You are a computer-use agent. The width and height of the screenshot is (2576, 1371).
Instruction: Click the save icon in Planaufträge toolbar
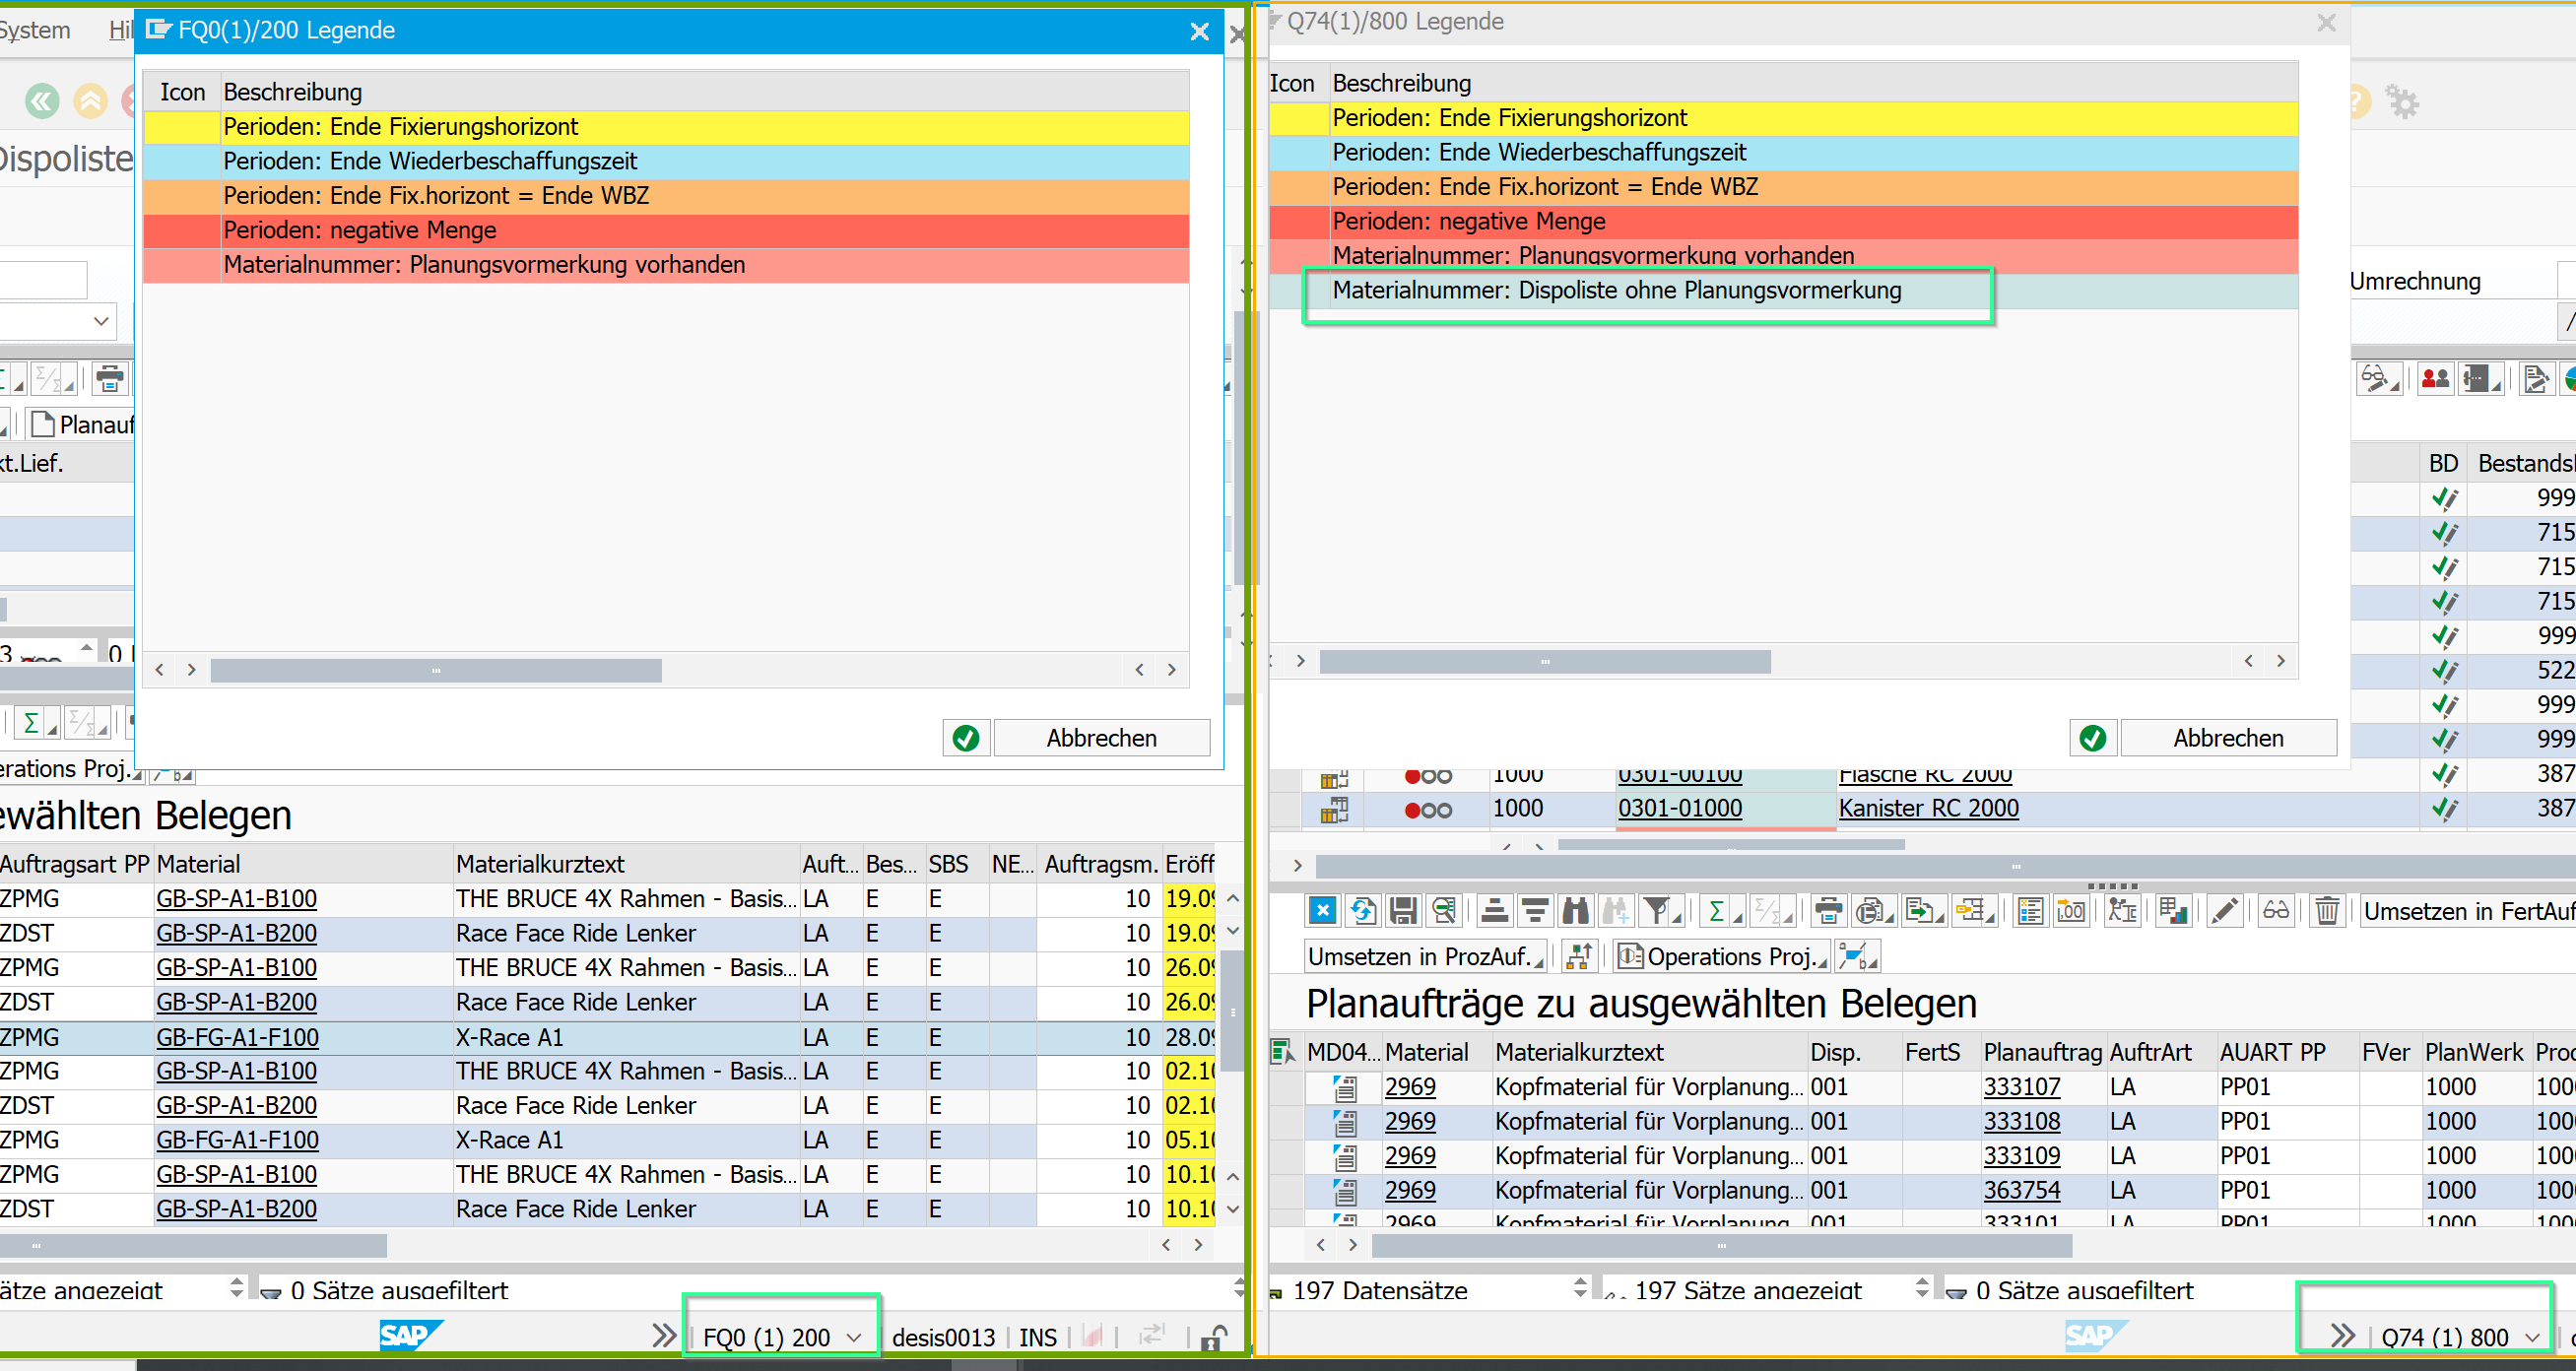pos(1403,911)
